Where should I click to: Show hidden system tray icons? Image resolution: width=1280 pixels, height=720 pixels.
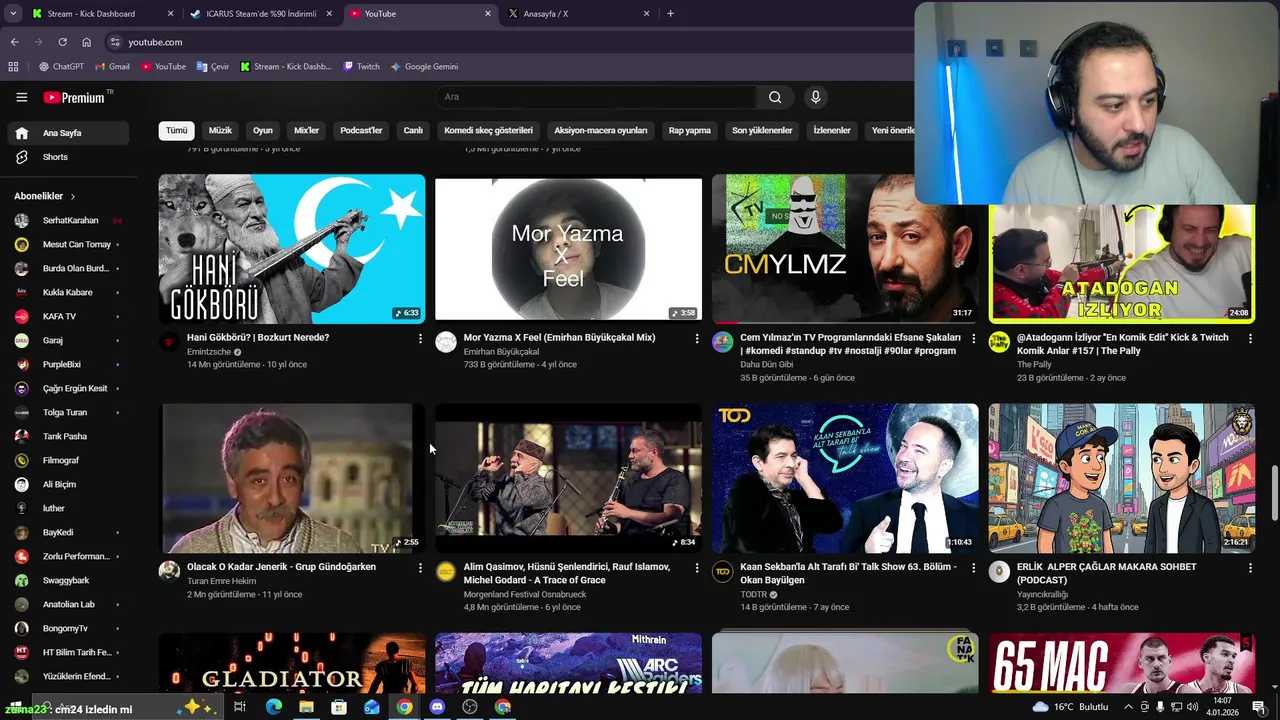1129,707
